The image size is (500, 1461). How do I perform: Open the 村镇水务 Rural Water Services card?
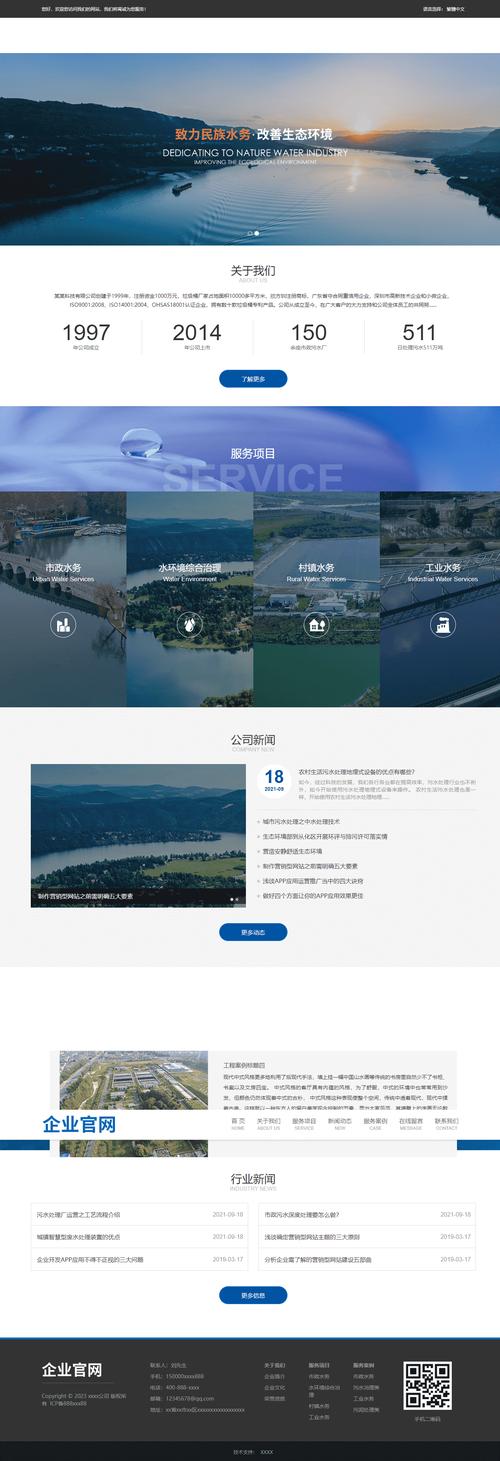[316, 599]
